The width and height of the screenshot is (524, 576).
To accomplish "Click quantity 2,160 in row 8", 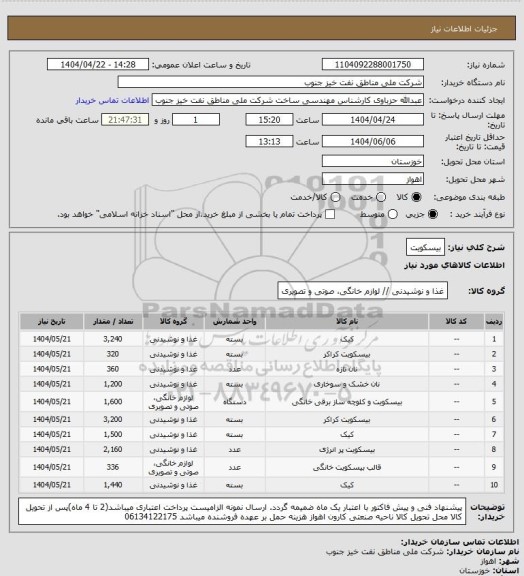I will tap(113, 449).
